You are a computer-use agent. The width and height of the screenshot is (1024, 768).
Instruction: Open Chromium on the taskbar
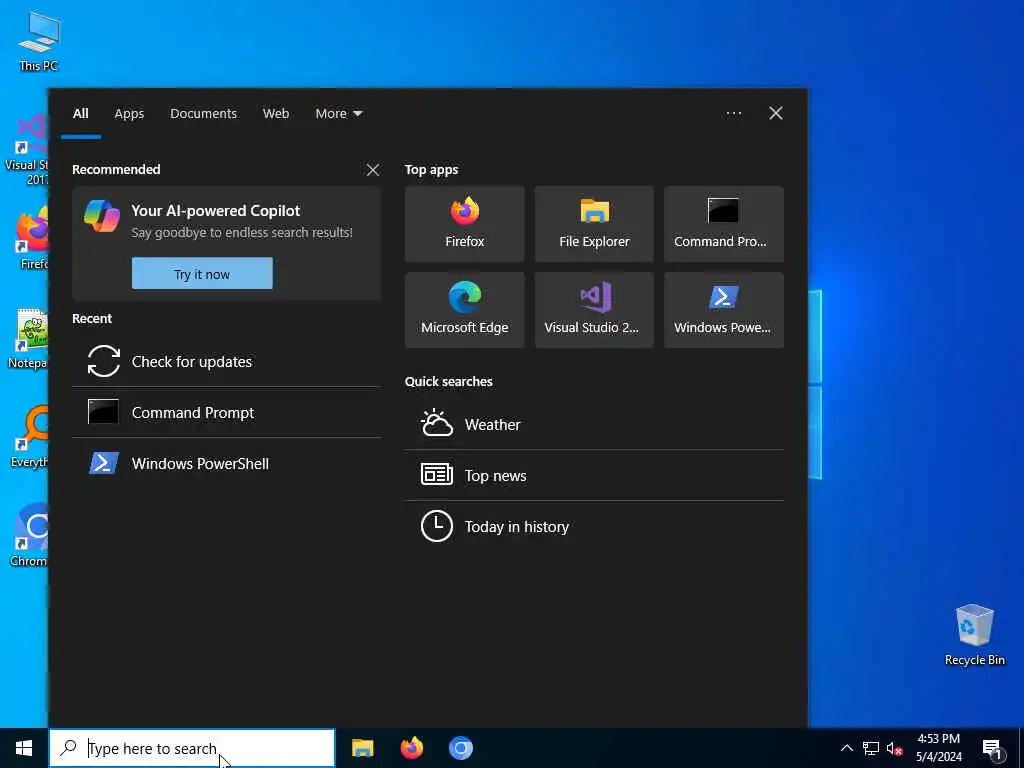tap(460, 748)
